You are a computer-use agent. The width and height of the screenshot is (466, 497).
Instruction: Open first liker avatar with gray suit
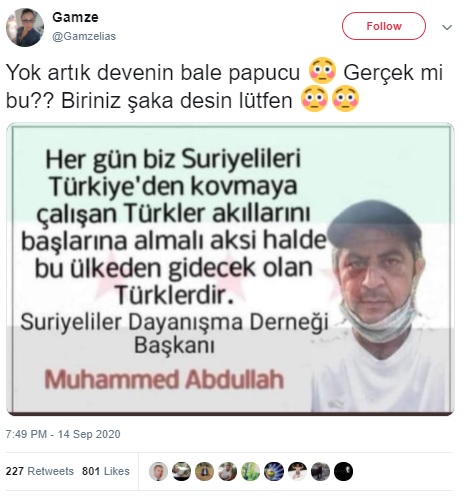[158, 471]
